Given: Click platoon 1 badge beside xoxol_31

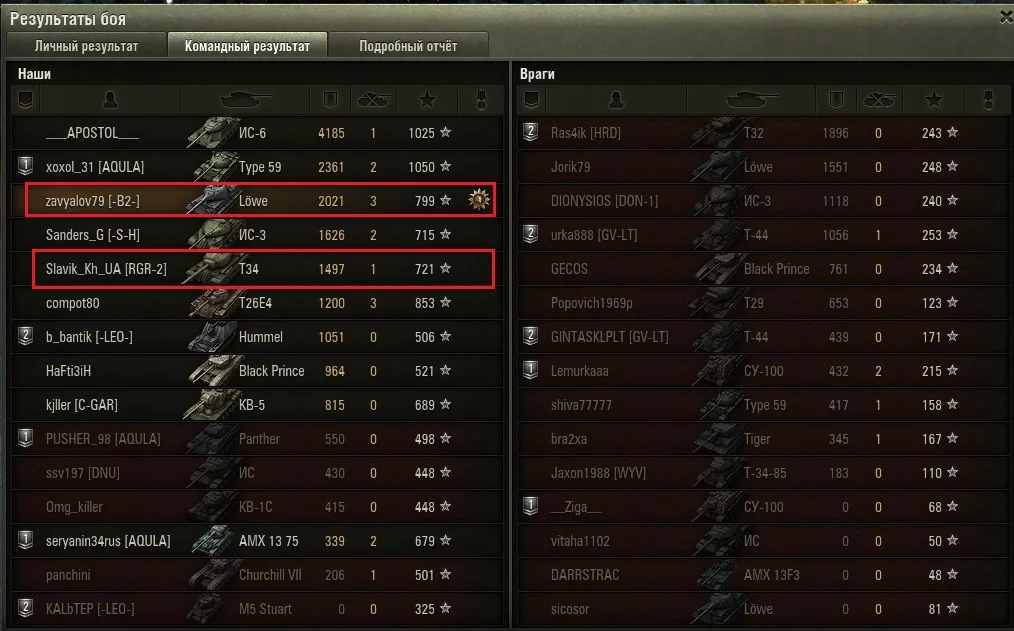Looking at the screenshot, I should 25,166.
